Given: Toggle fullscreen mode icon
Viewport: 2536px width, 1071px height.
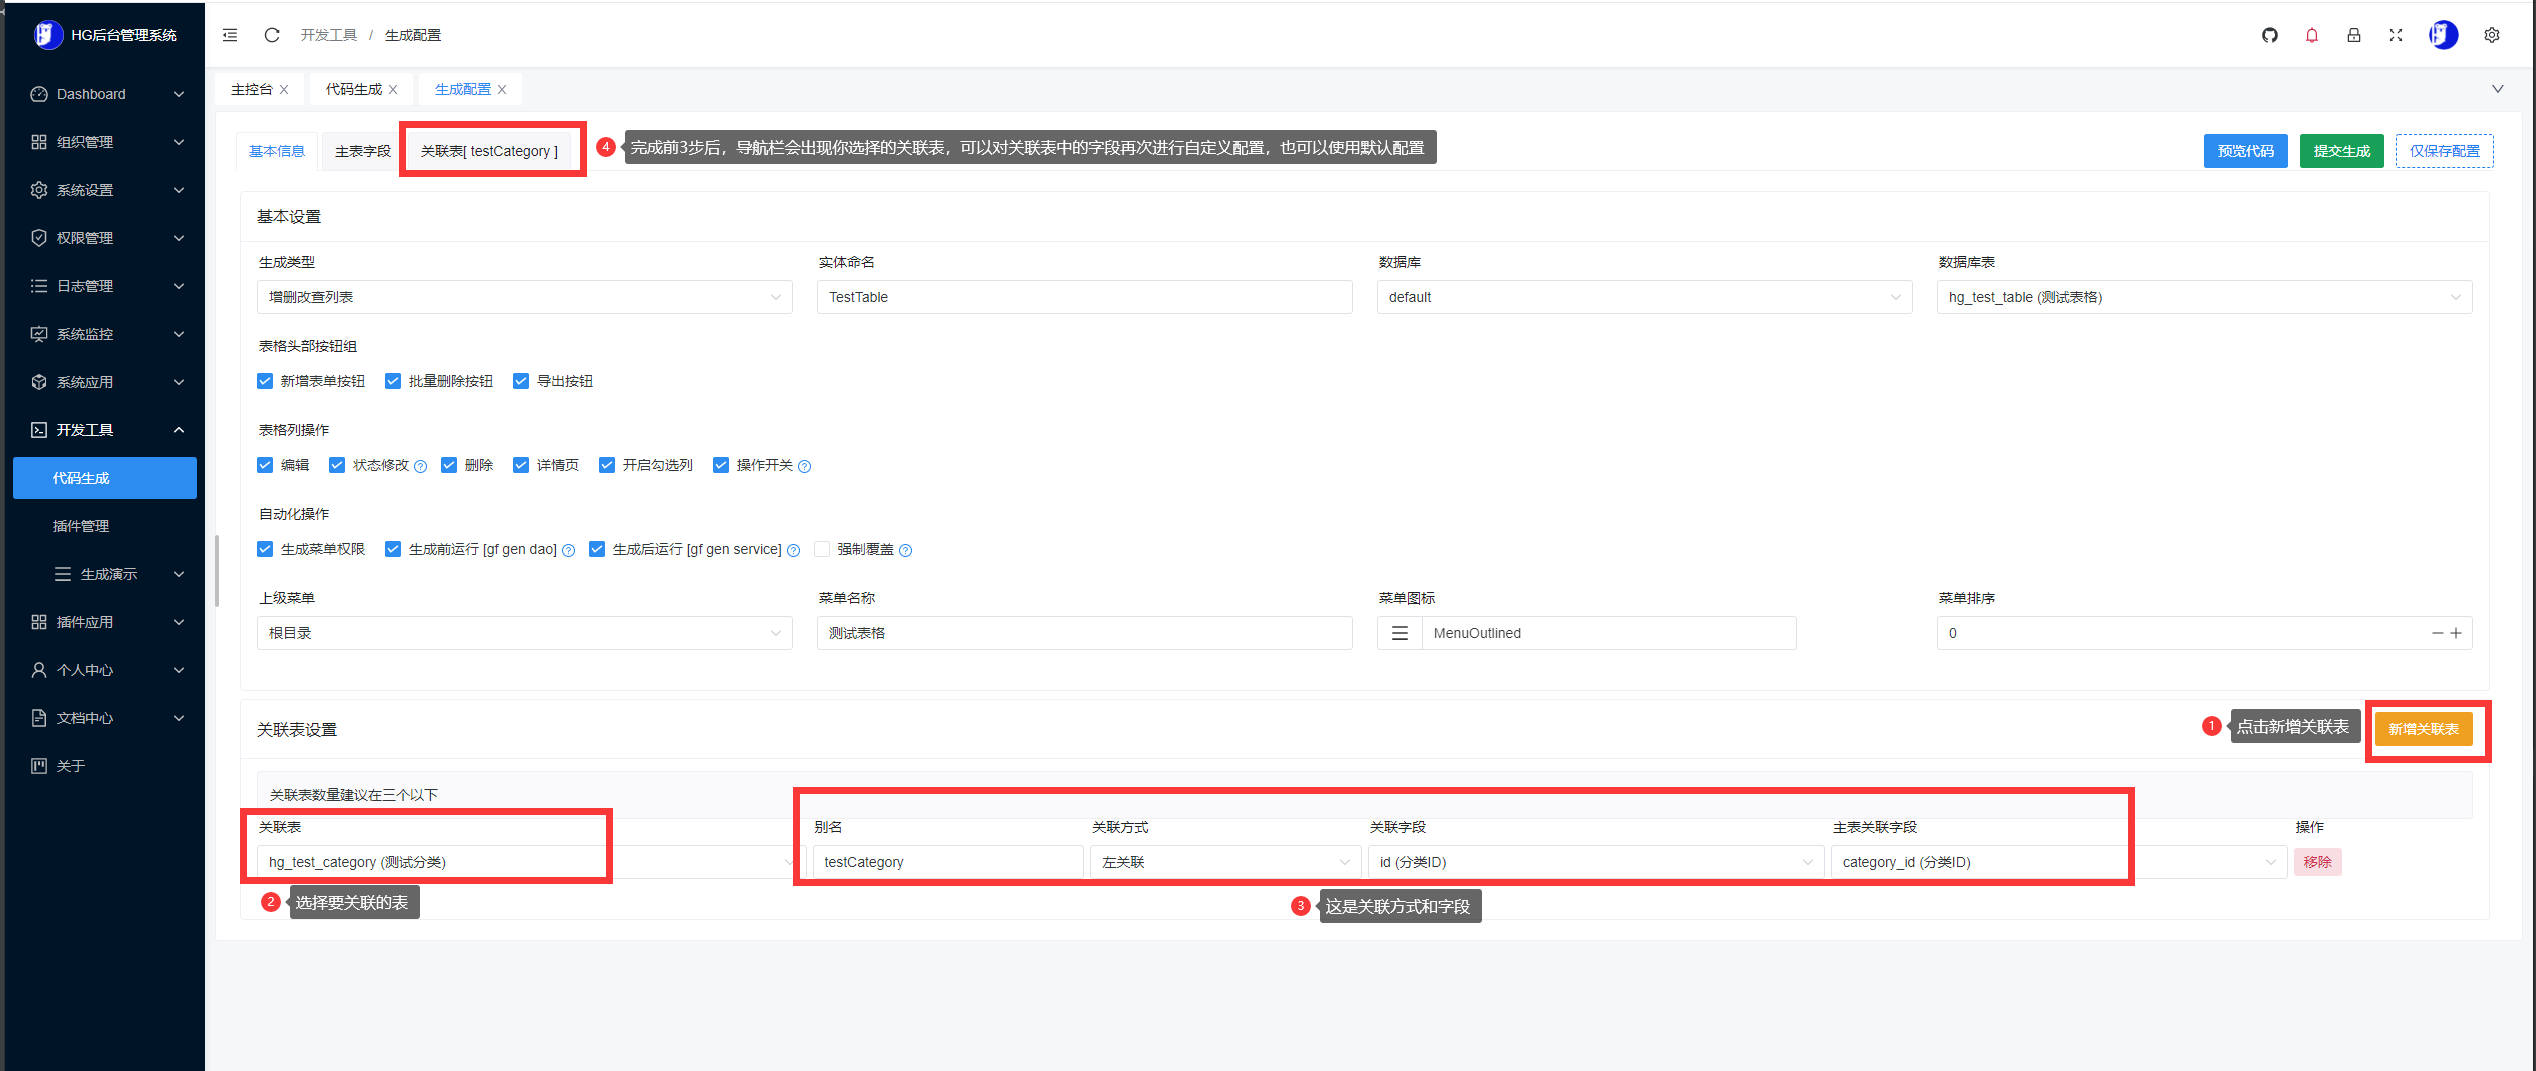Looking at the screenshot, I should click(x=2395, y=35).
